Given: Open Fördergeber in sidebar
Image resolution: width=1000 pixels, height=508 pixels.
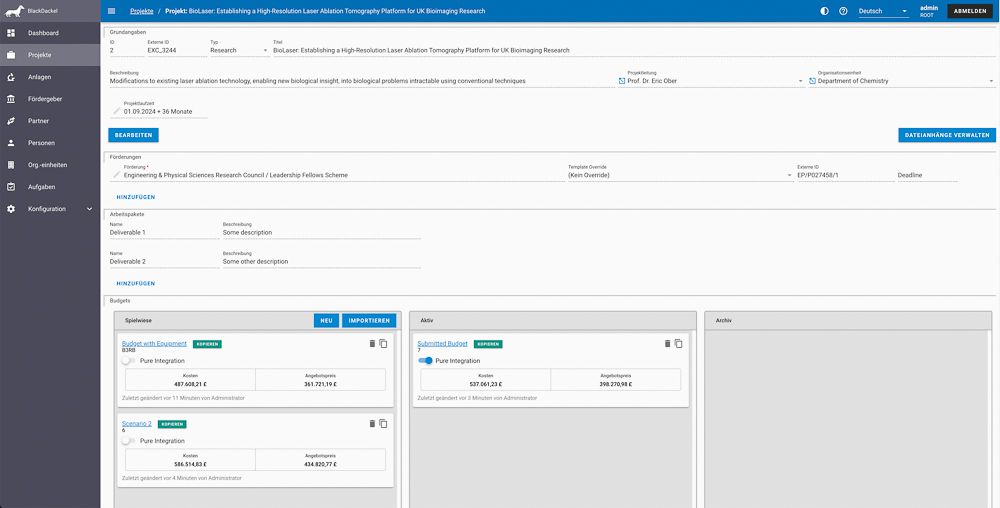Looking at the screenshot, I should pyautogui.click(x=50, y=99).
